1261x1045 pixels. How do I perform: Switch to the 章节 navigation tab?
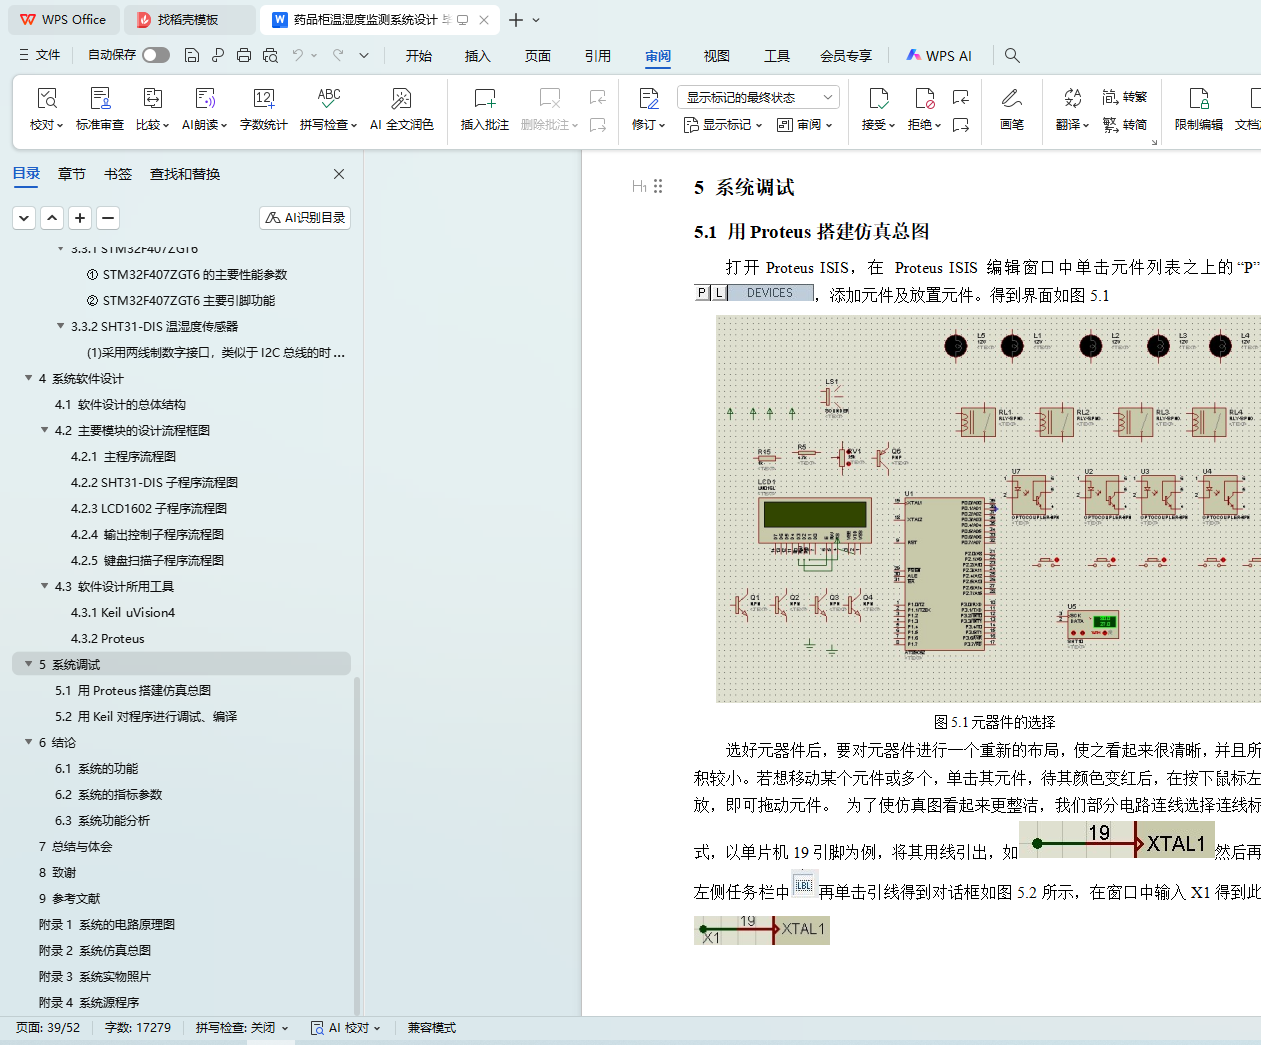point(72,174)
